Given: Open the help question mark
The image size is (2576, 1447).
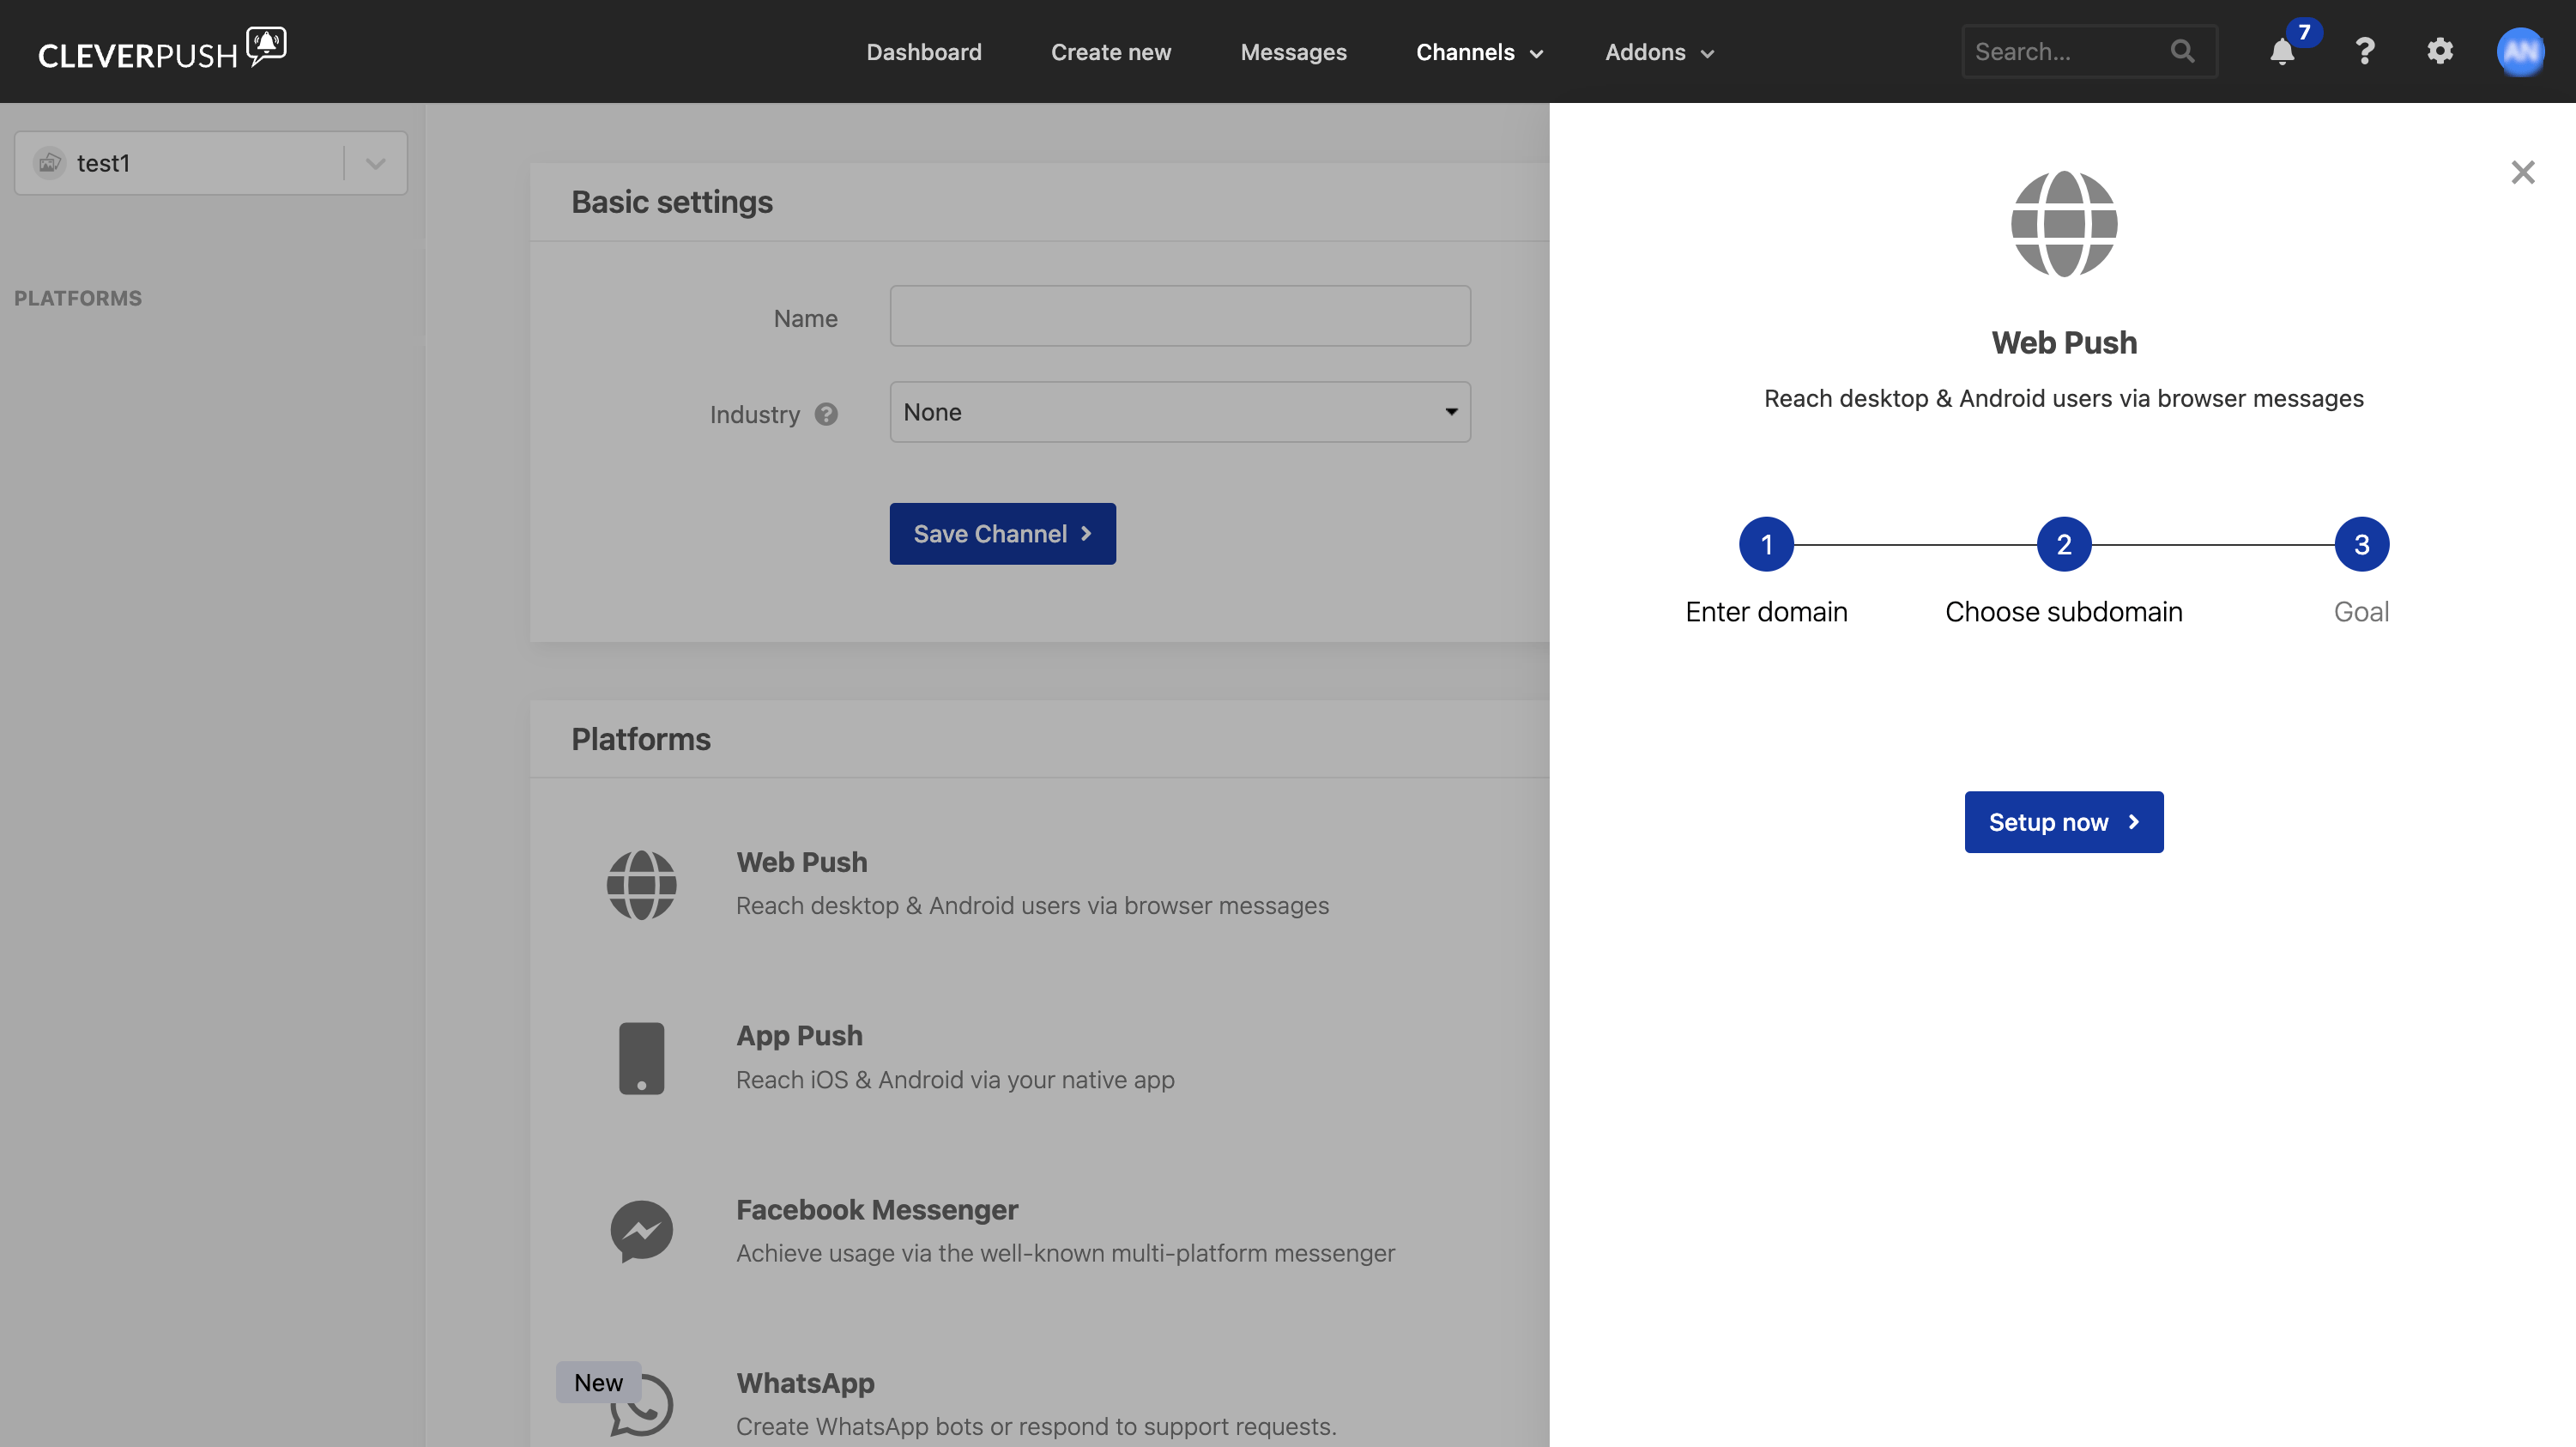Looking at the screenshot, I should 2365,51.
